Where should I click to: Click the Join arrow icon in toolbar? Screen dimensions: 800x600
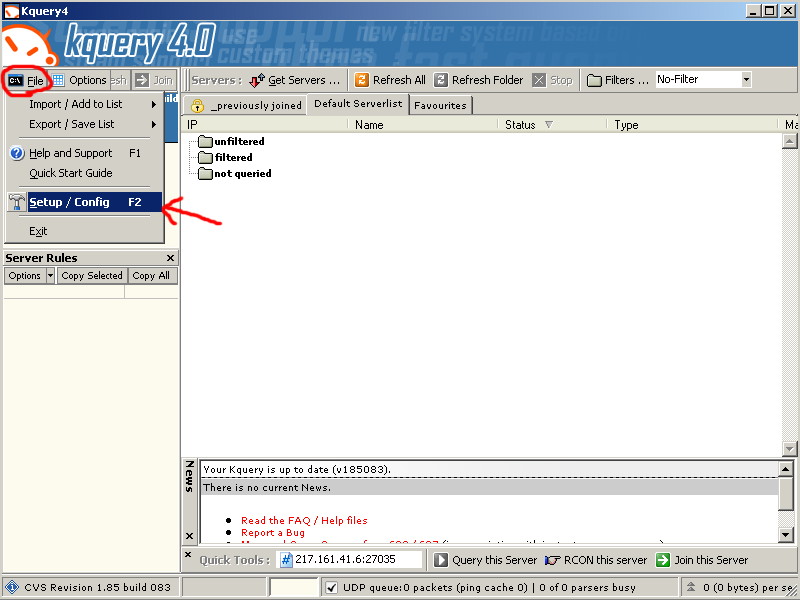pos(142,80)
